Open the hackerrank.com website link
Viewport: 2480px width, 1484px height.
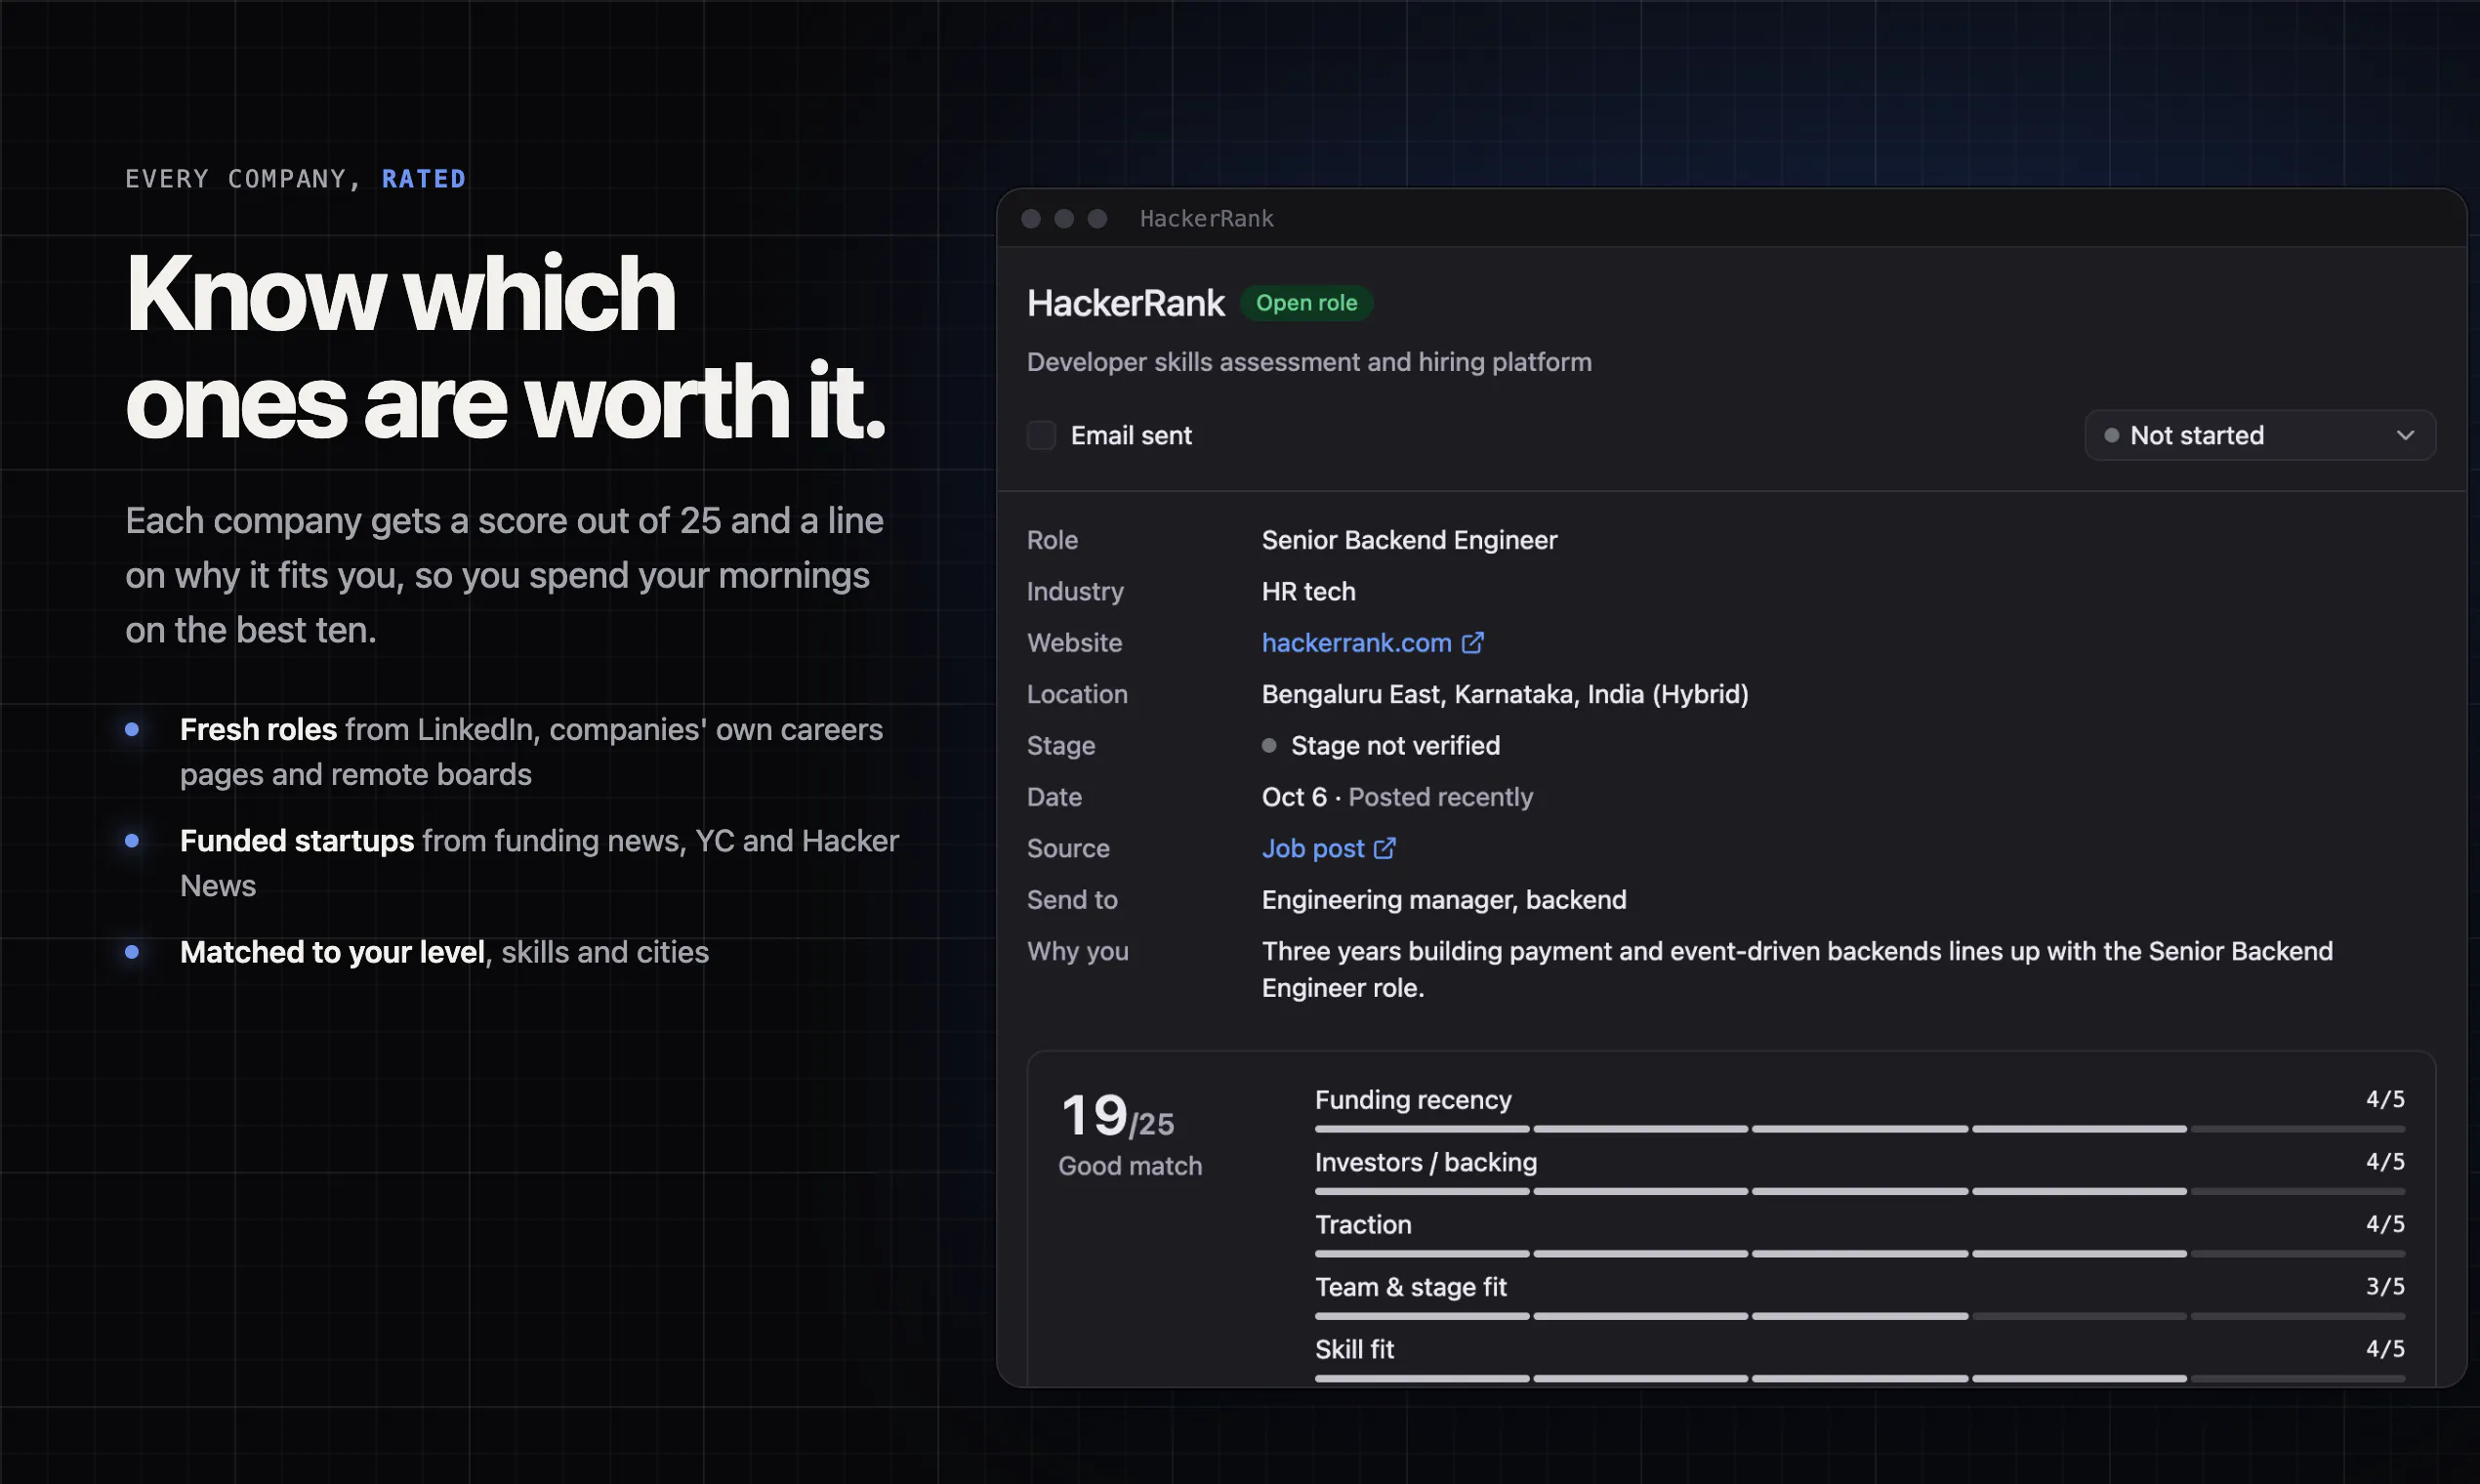coord(1356,643)
